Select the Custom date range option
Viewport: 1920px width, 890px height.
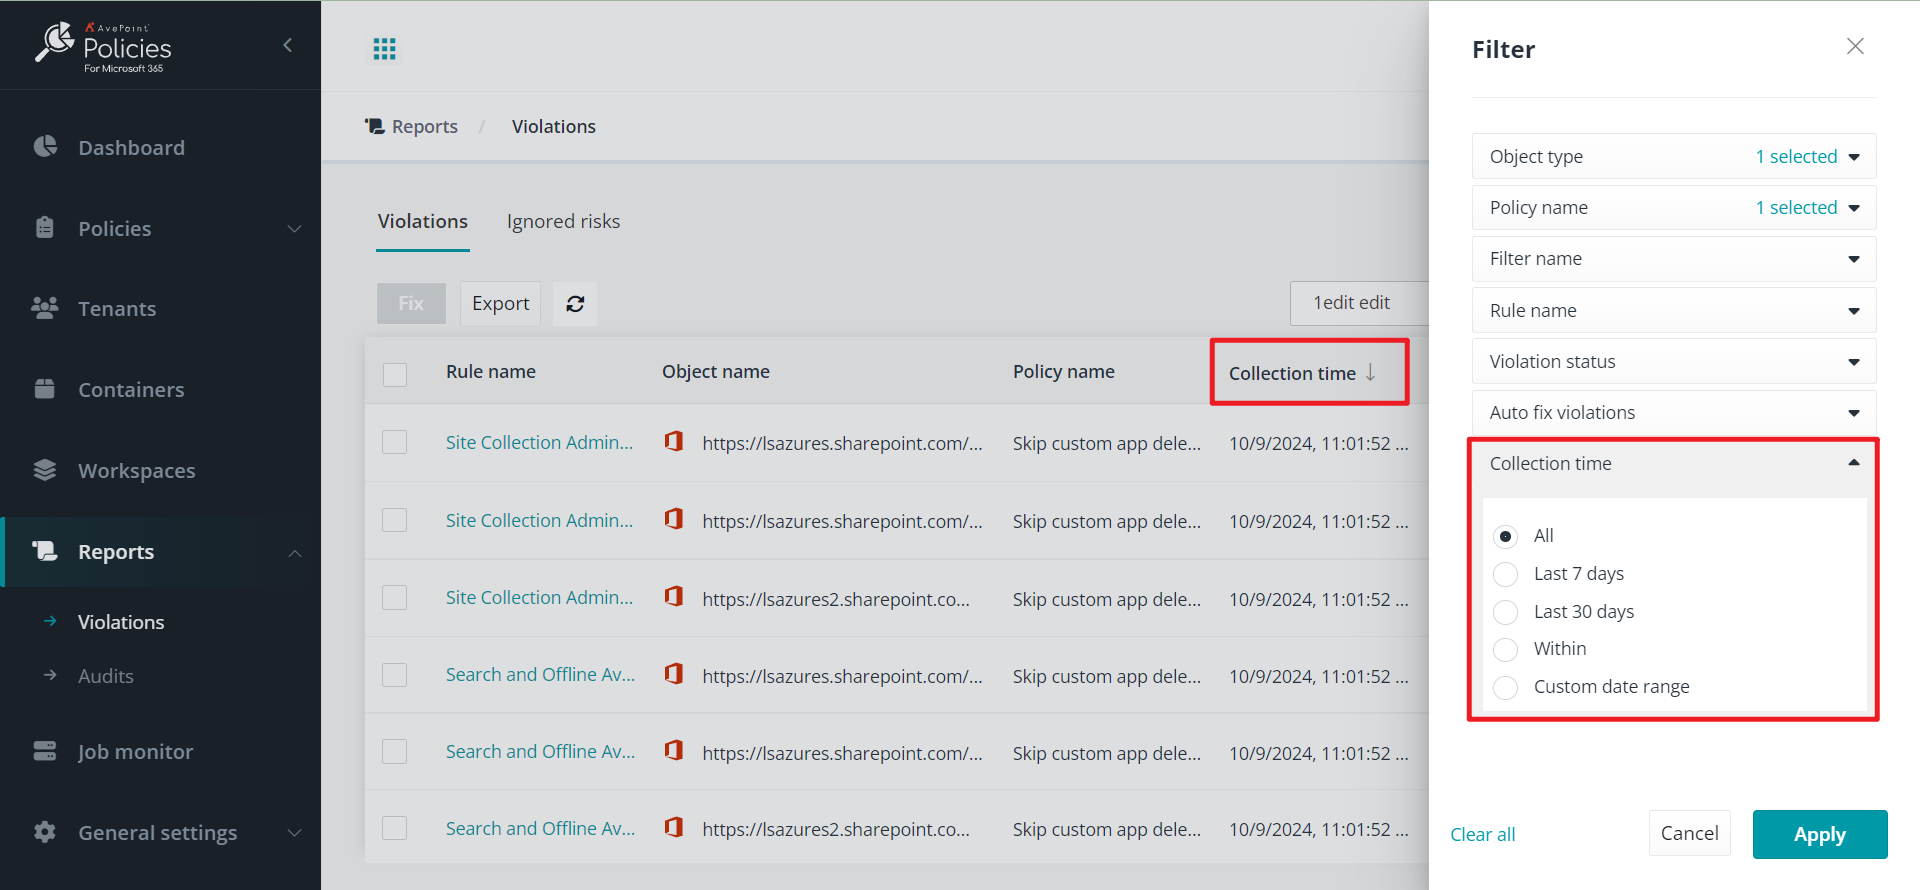coord(1505,687)
